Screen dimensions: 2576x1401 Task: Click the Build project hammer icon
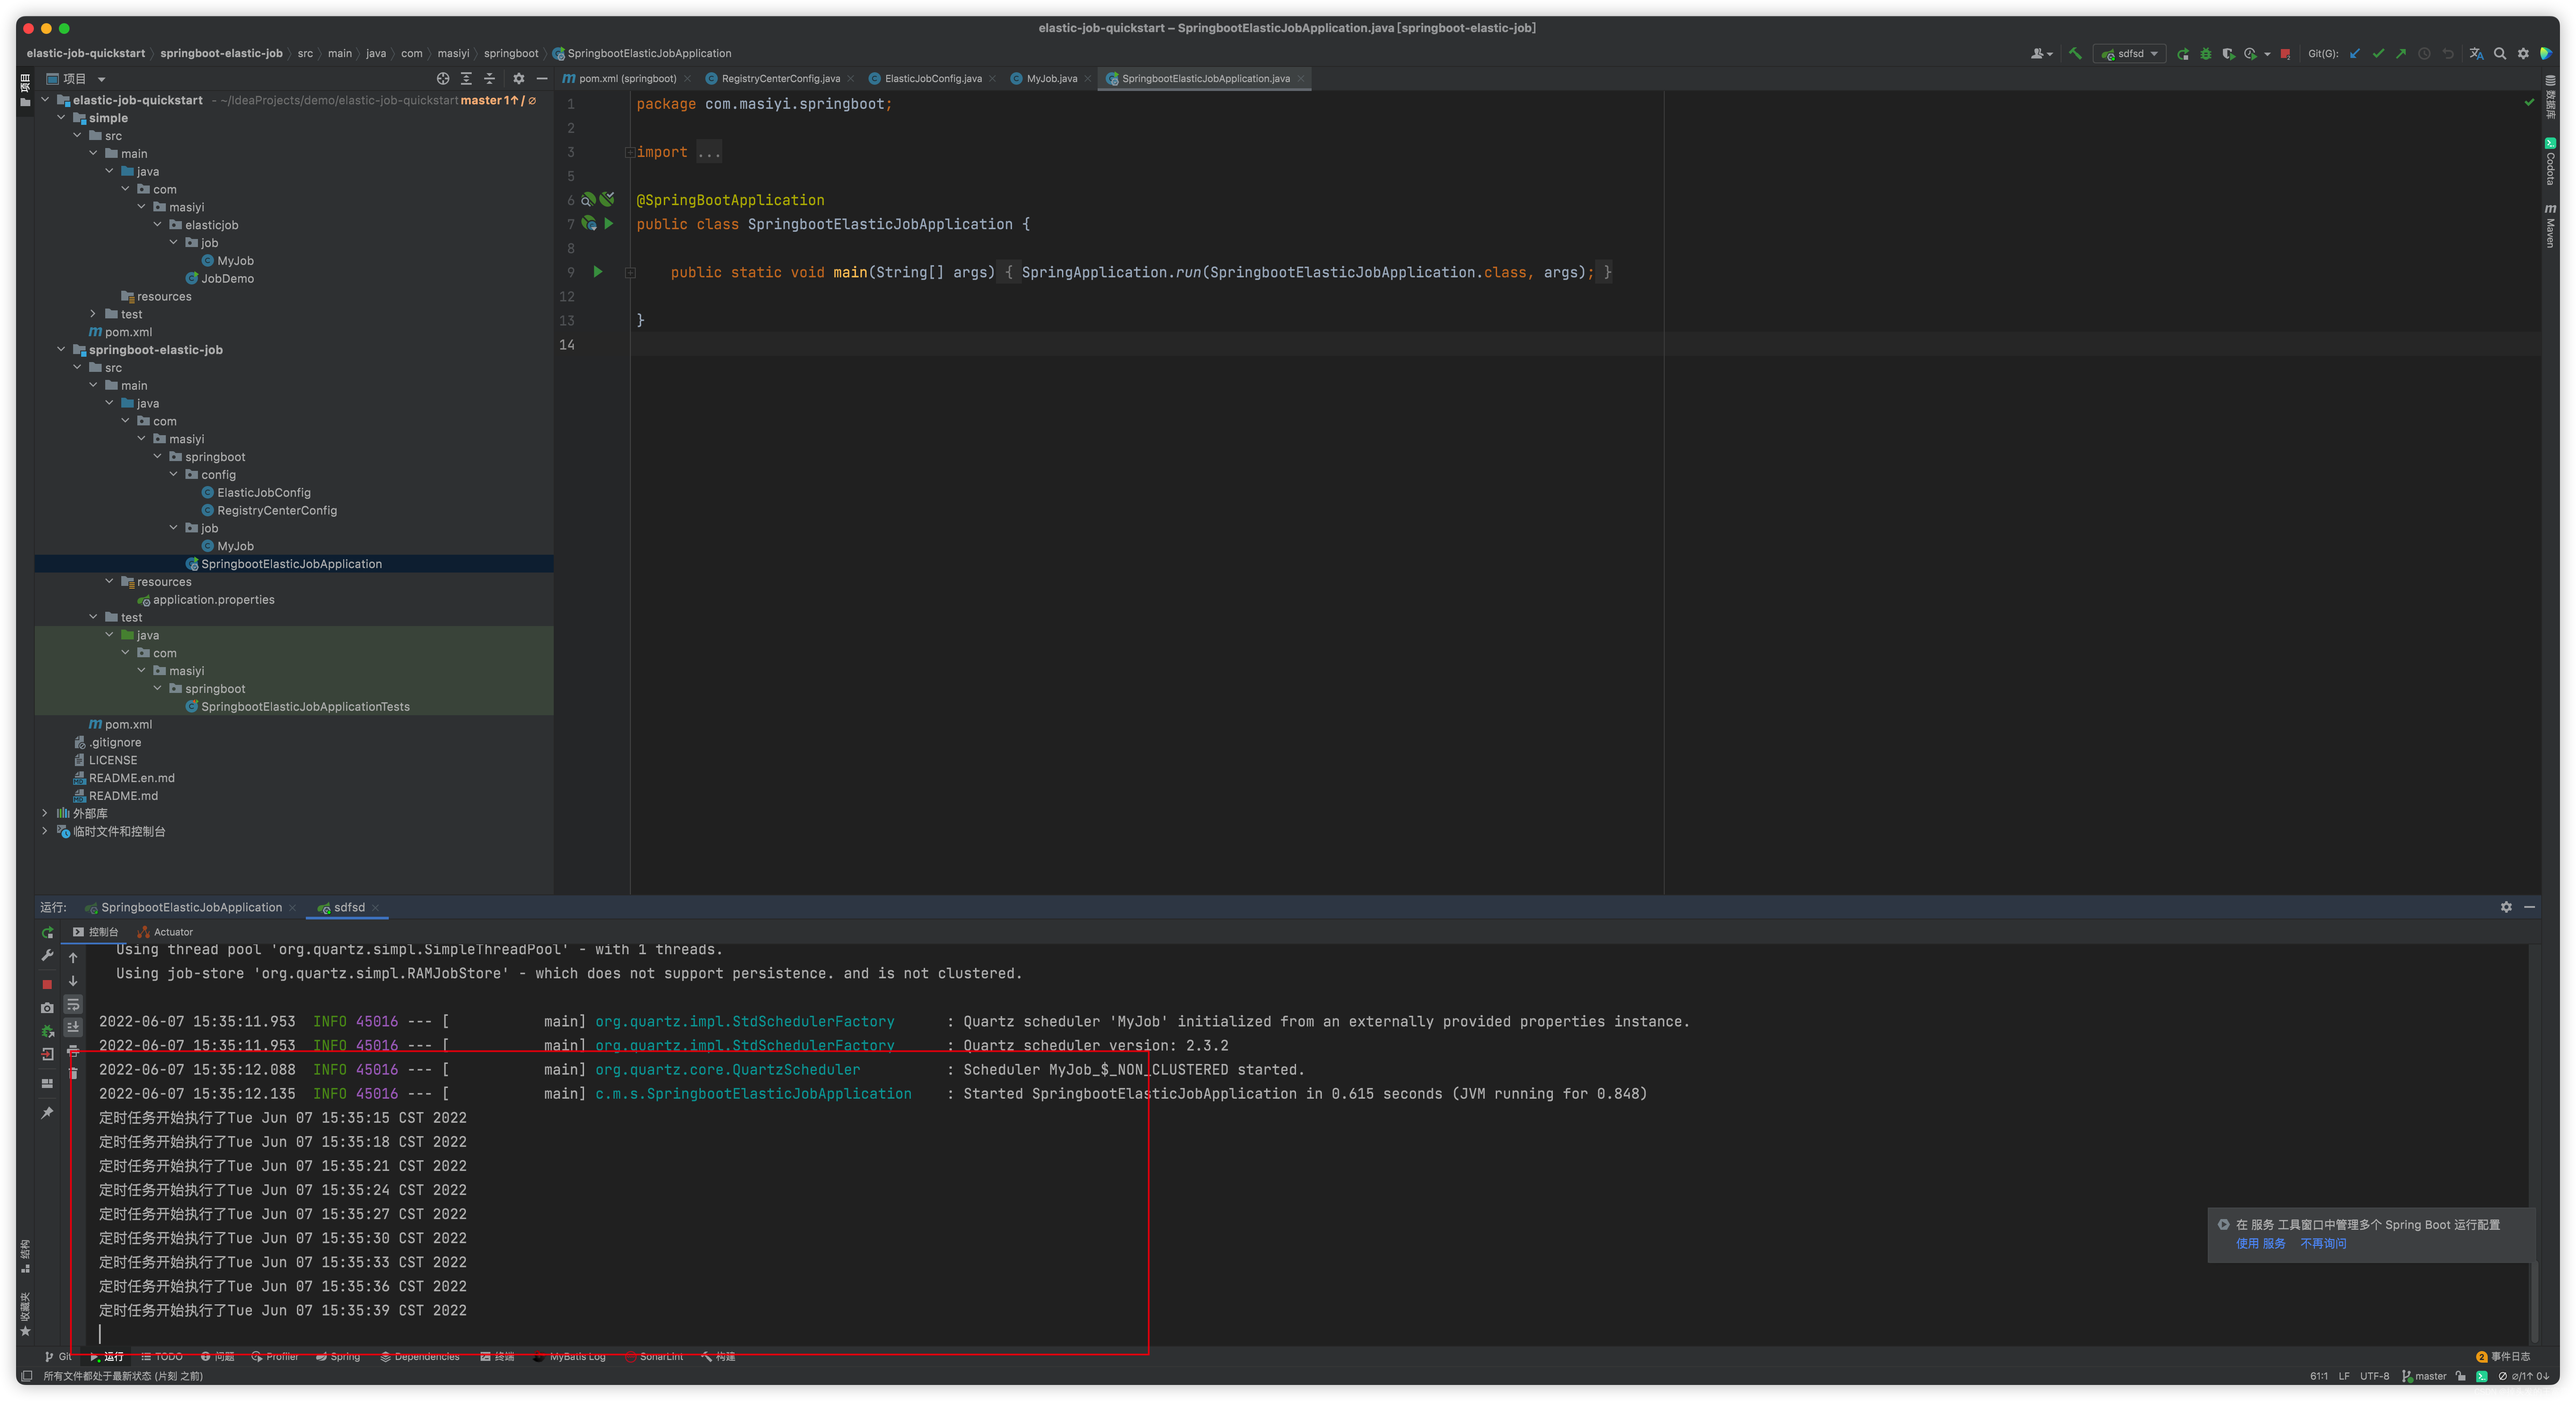pos(2075,54)
